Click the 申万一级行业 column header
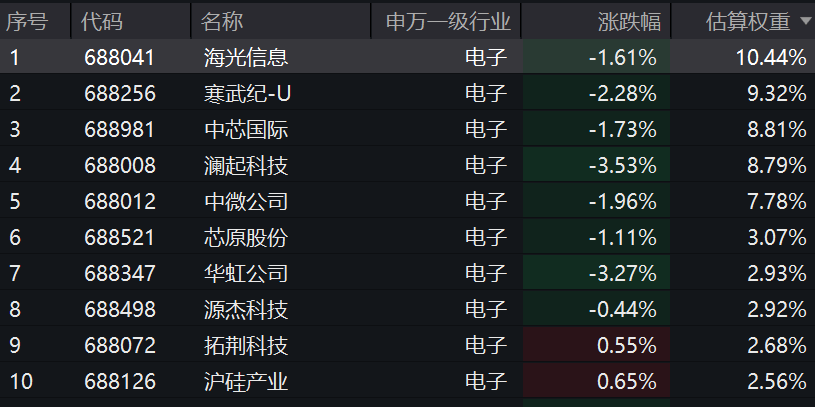815x407 pixels. click(448, 21)
